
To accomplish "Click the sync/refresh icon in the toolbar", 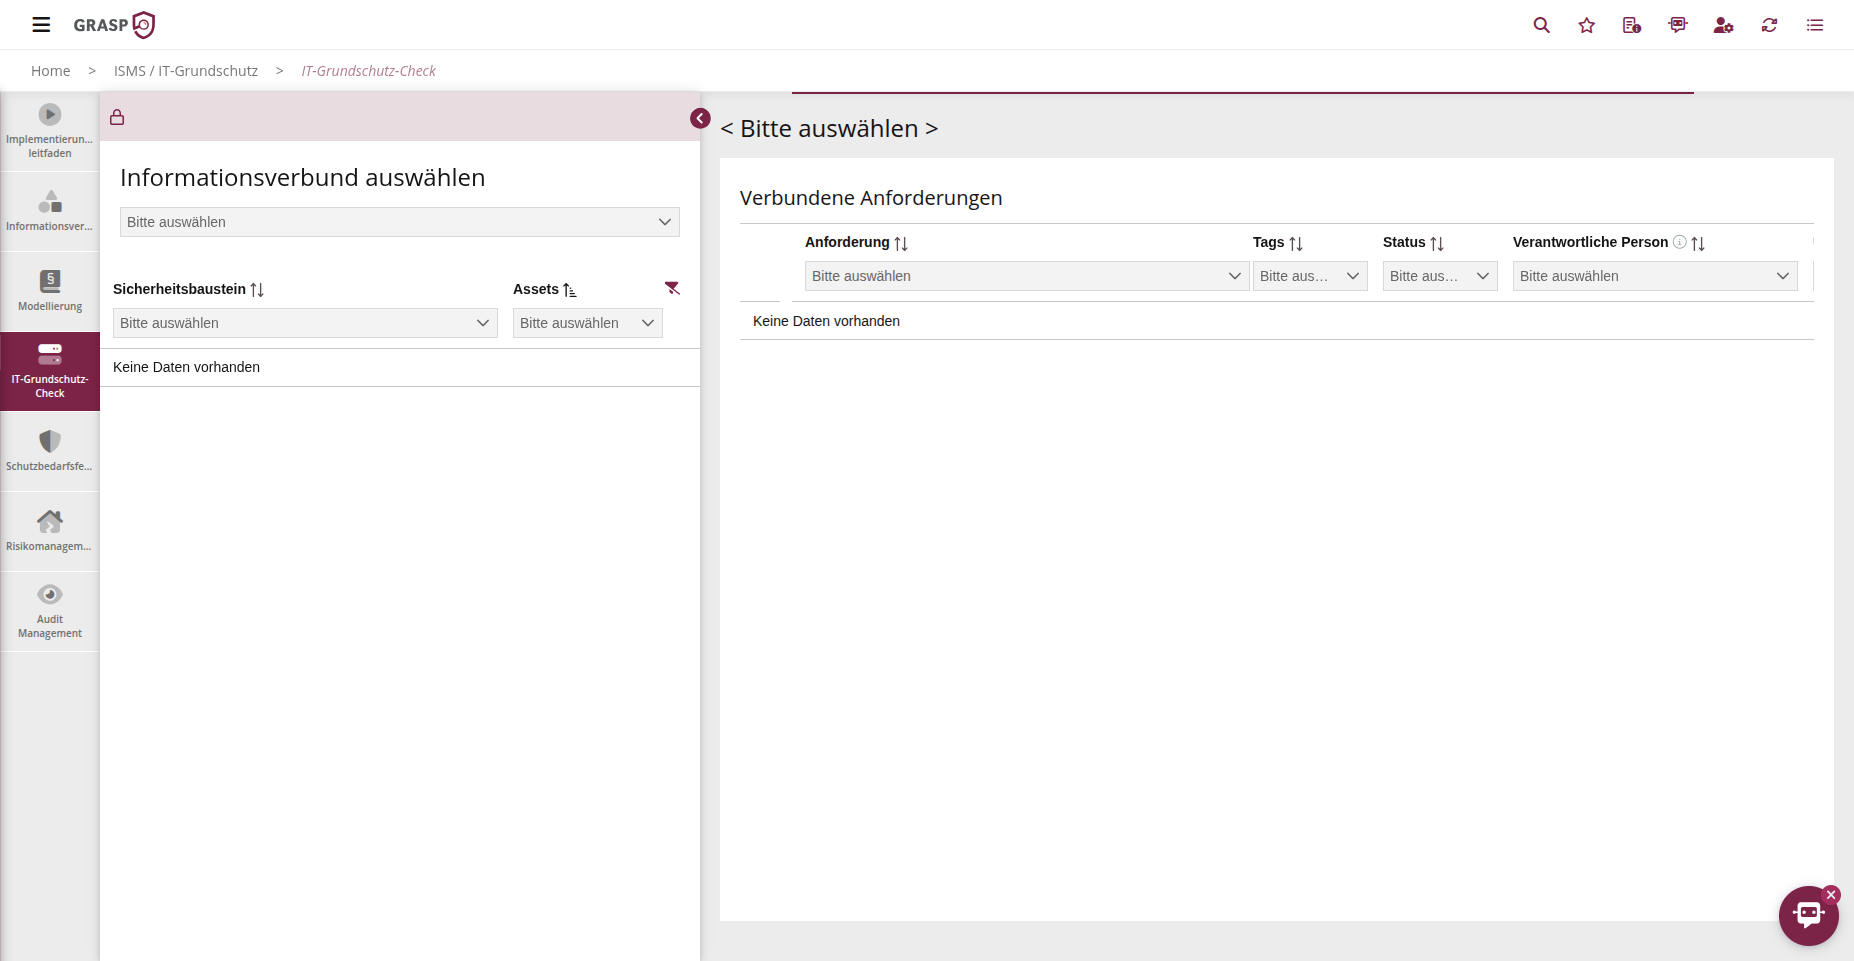I will [x=1769, y=25].
